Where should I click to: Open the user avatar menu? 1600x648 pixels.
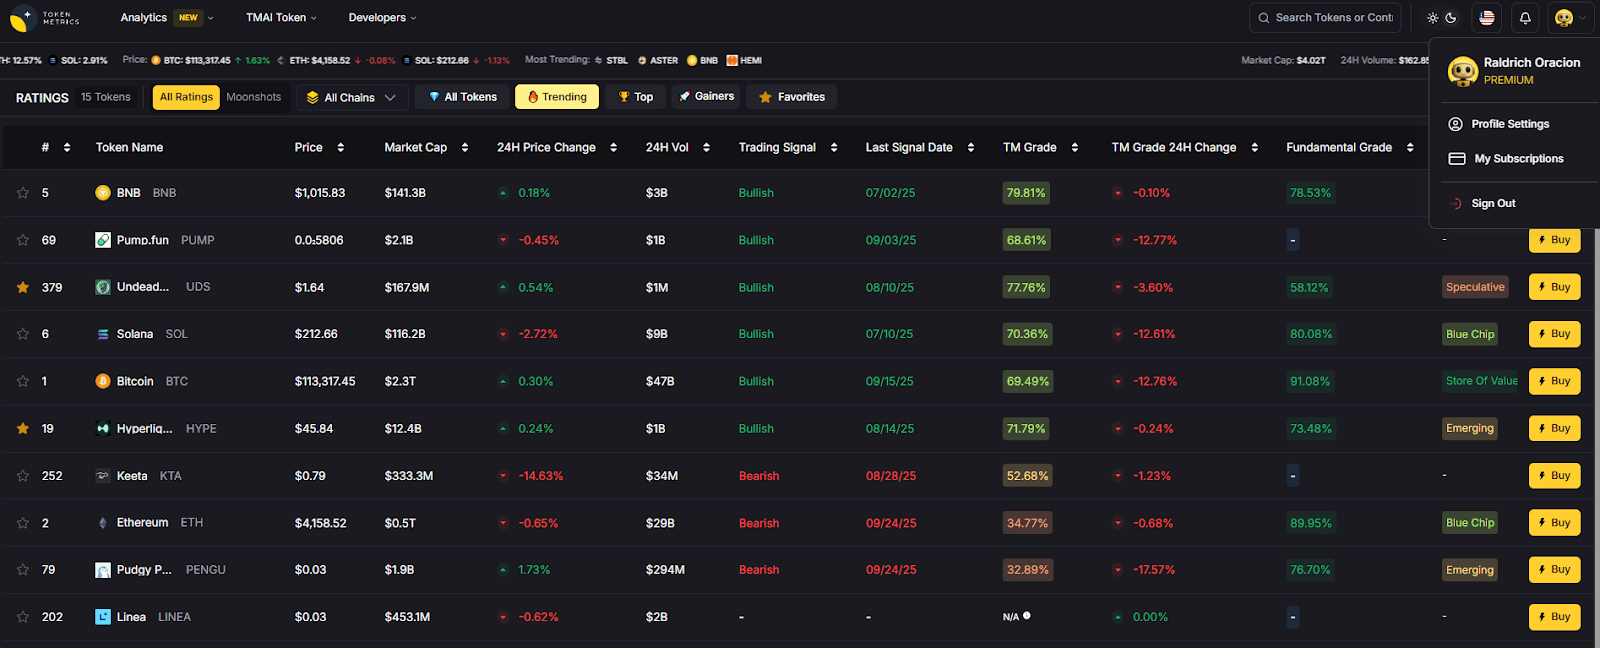pos(1570,18)
